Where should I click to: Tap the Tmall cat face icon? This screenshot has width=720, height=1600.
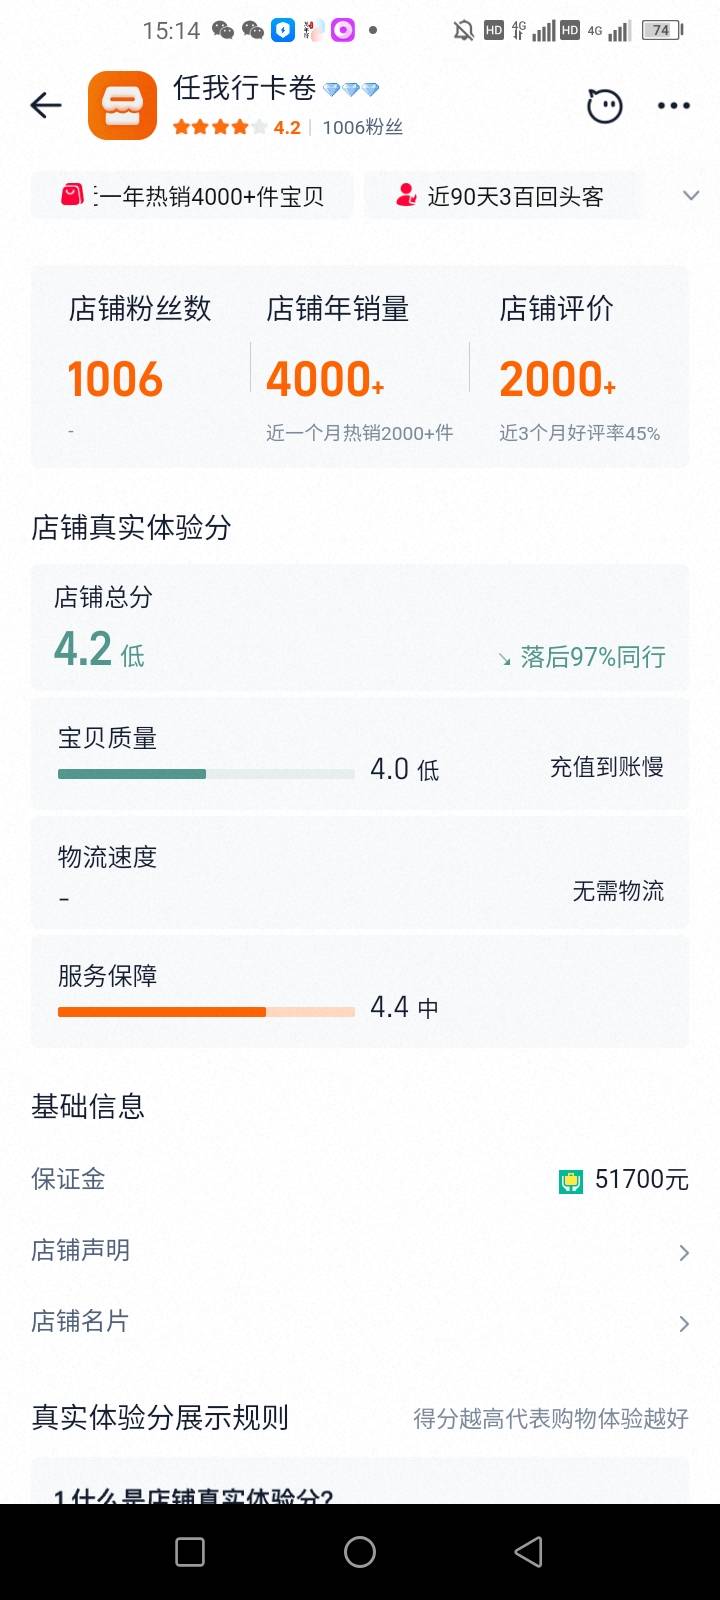[604, 105]
